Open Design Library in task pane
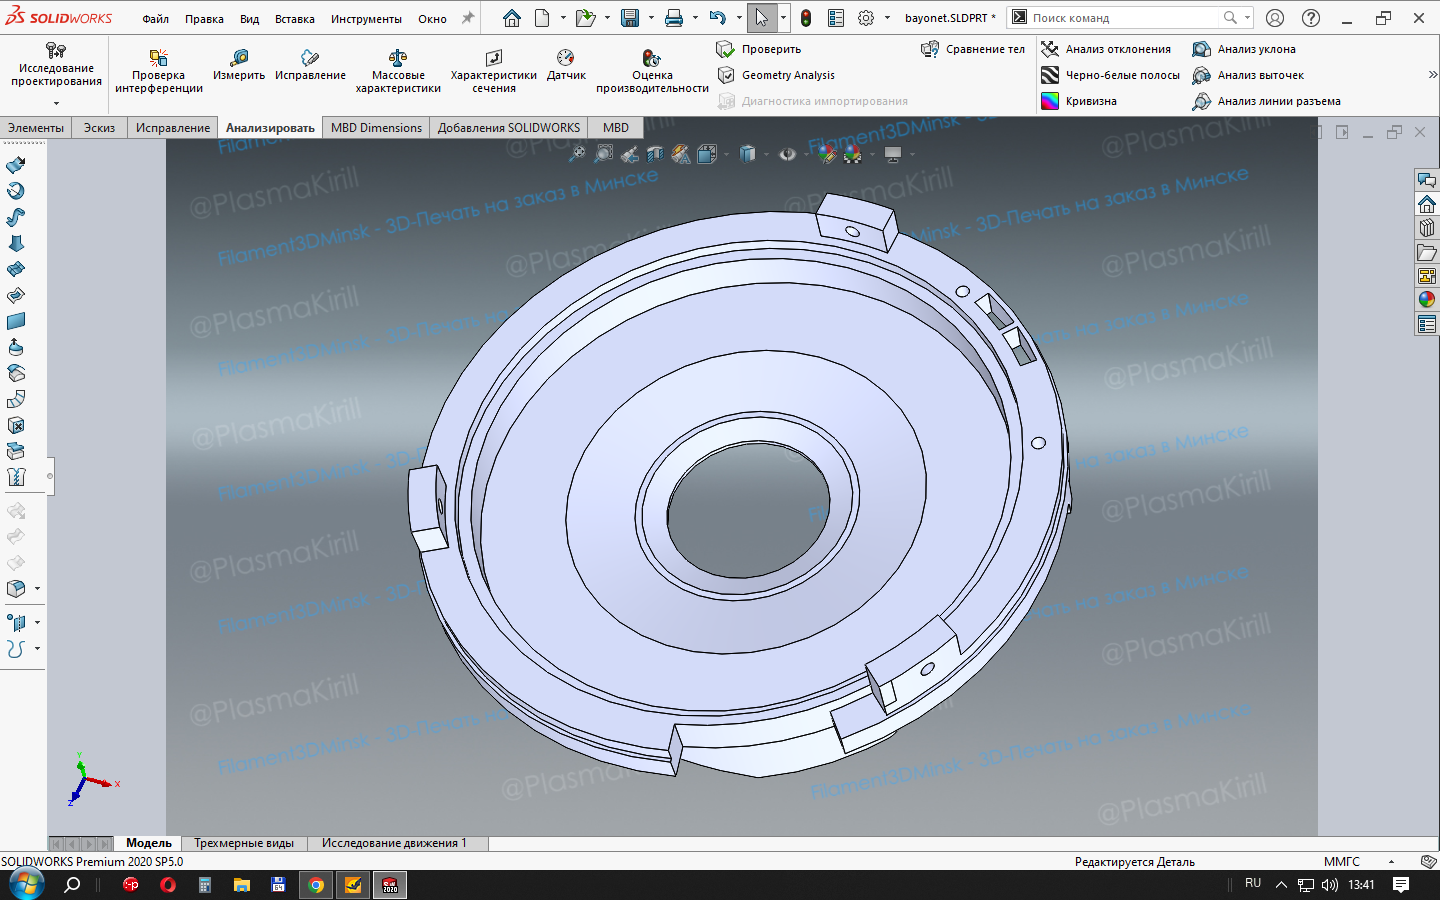1440x900 pixels. [1427, 228]
